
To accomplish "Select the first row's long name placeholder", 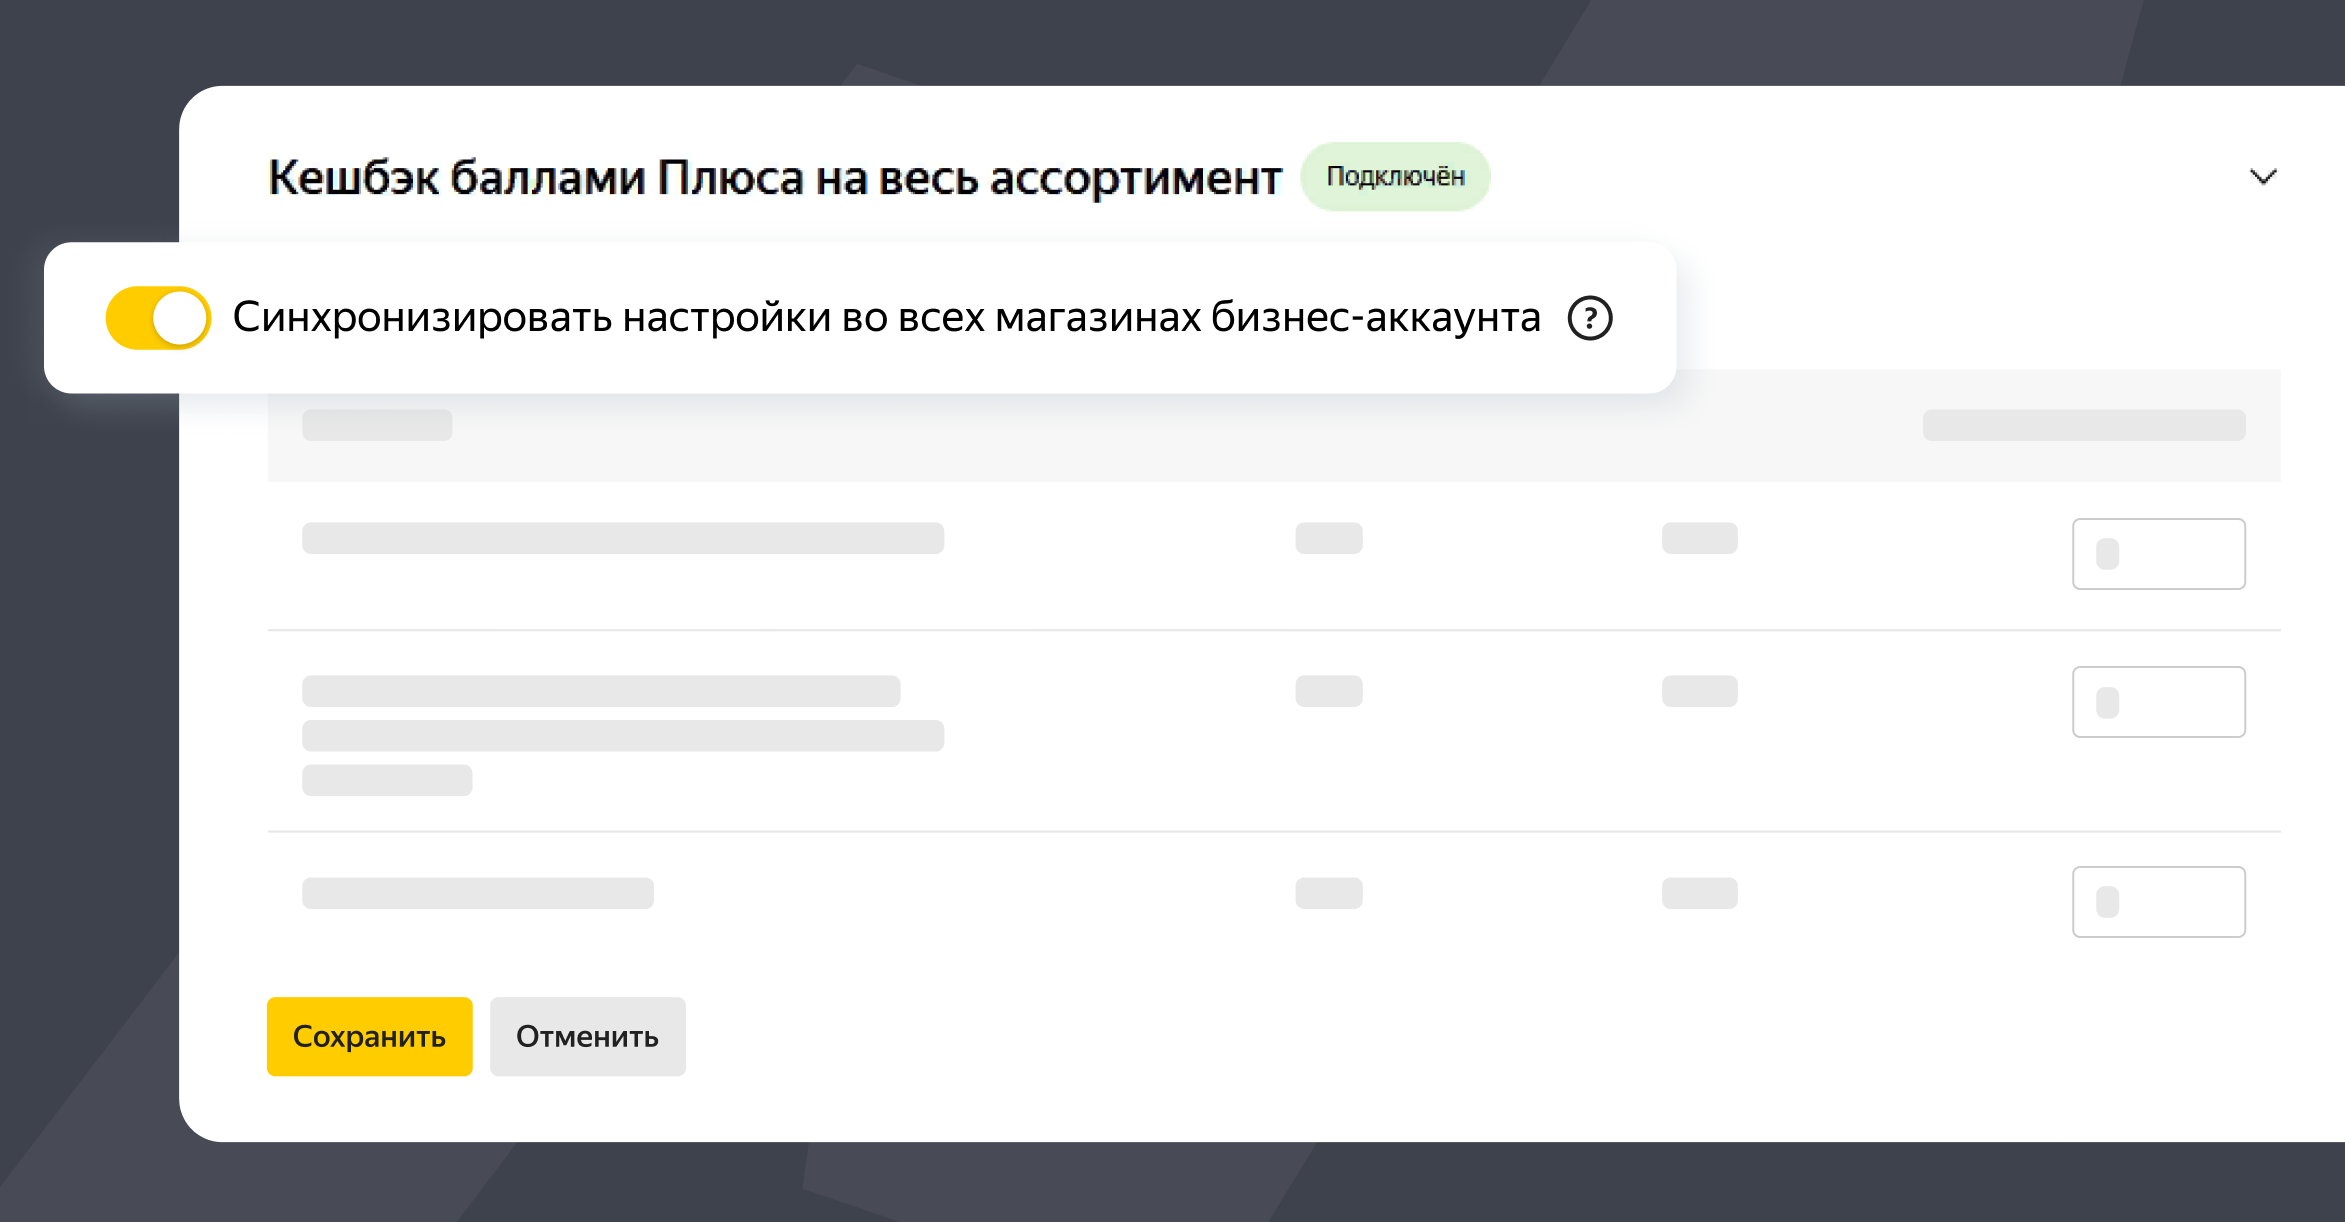I will 622,538.
